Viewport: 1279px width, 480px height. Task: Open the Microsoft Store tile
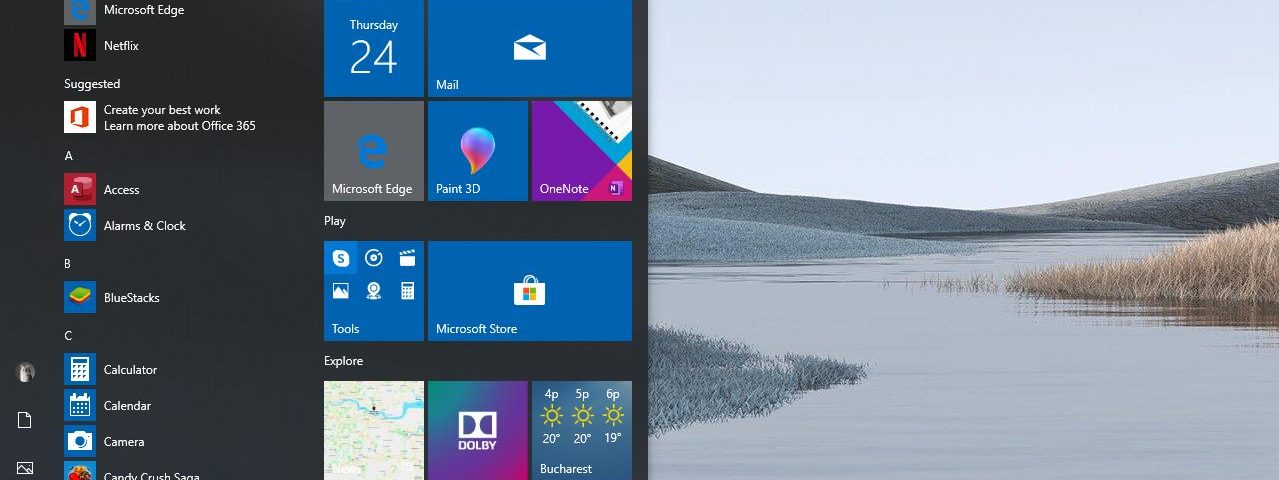[x=529, y=291]
